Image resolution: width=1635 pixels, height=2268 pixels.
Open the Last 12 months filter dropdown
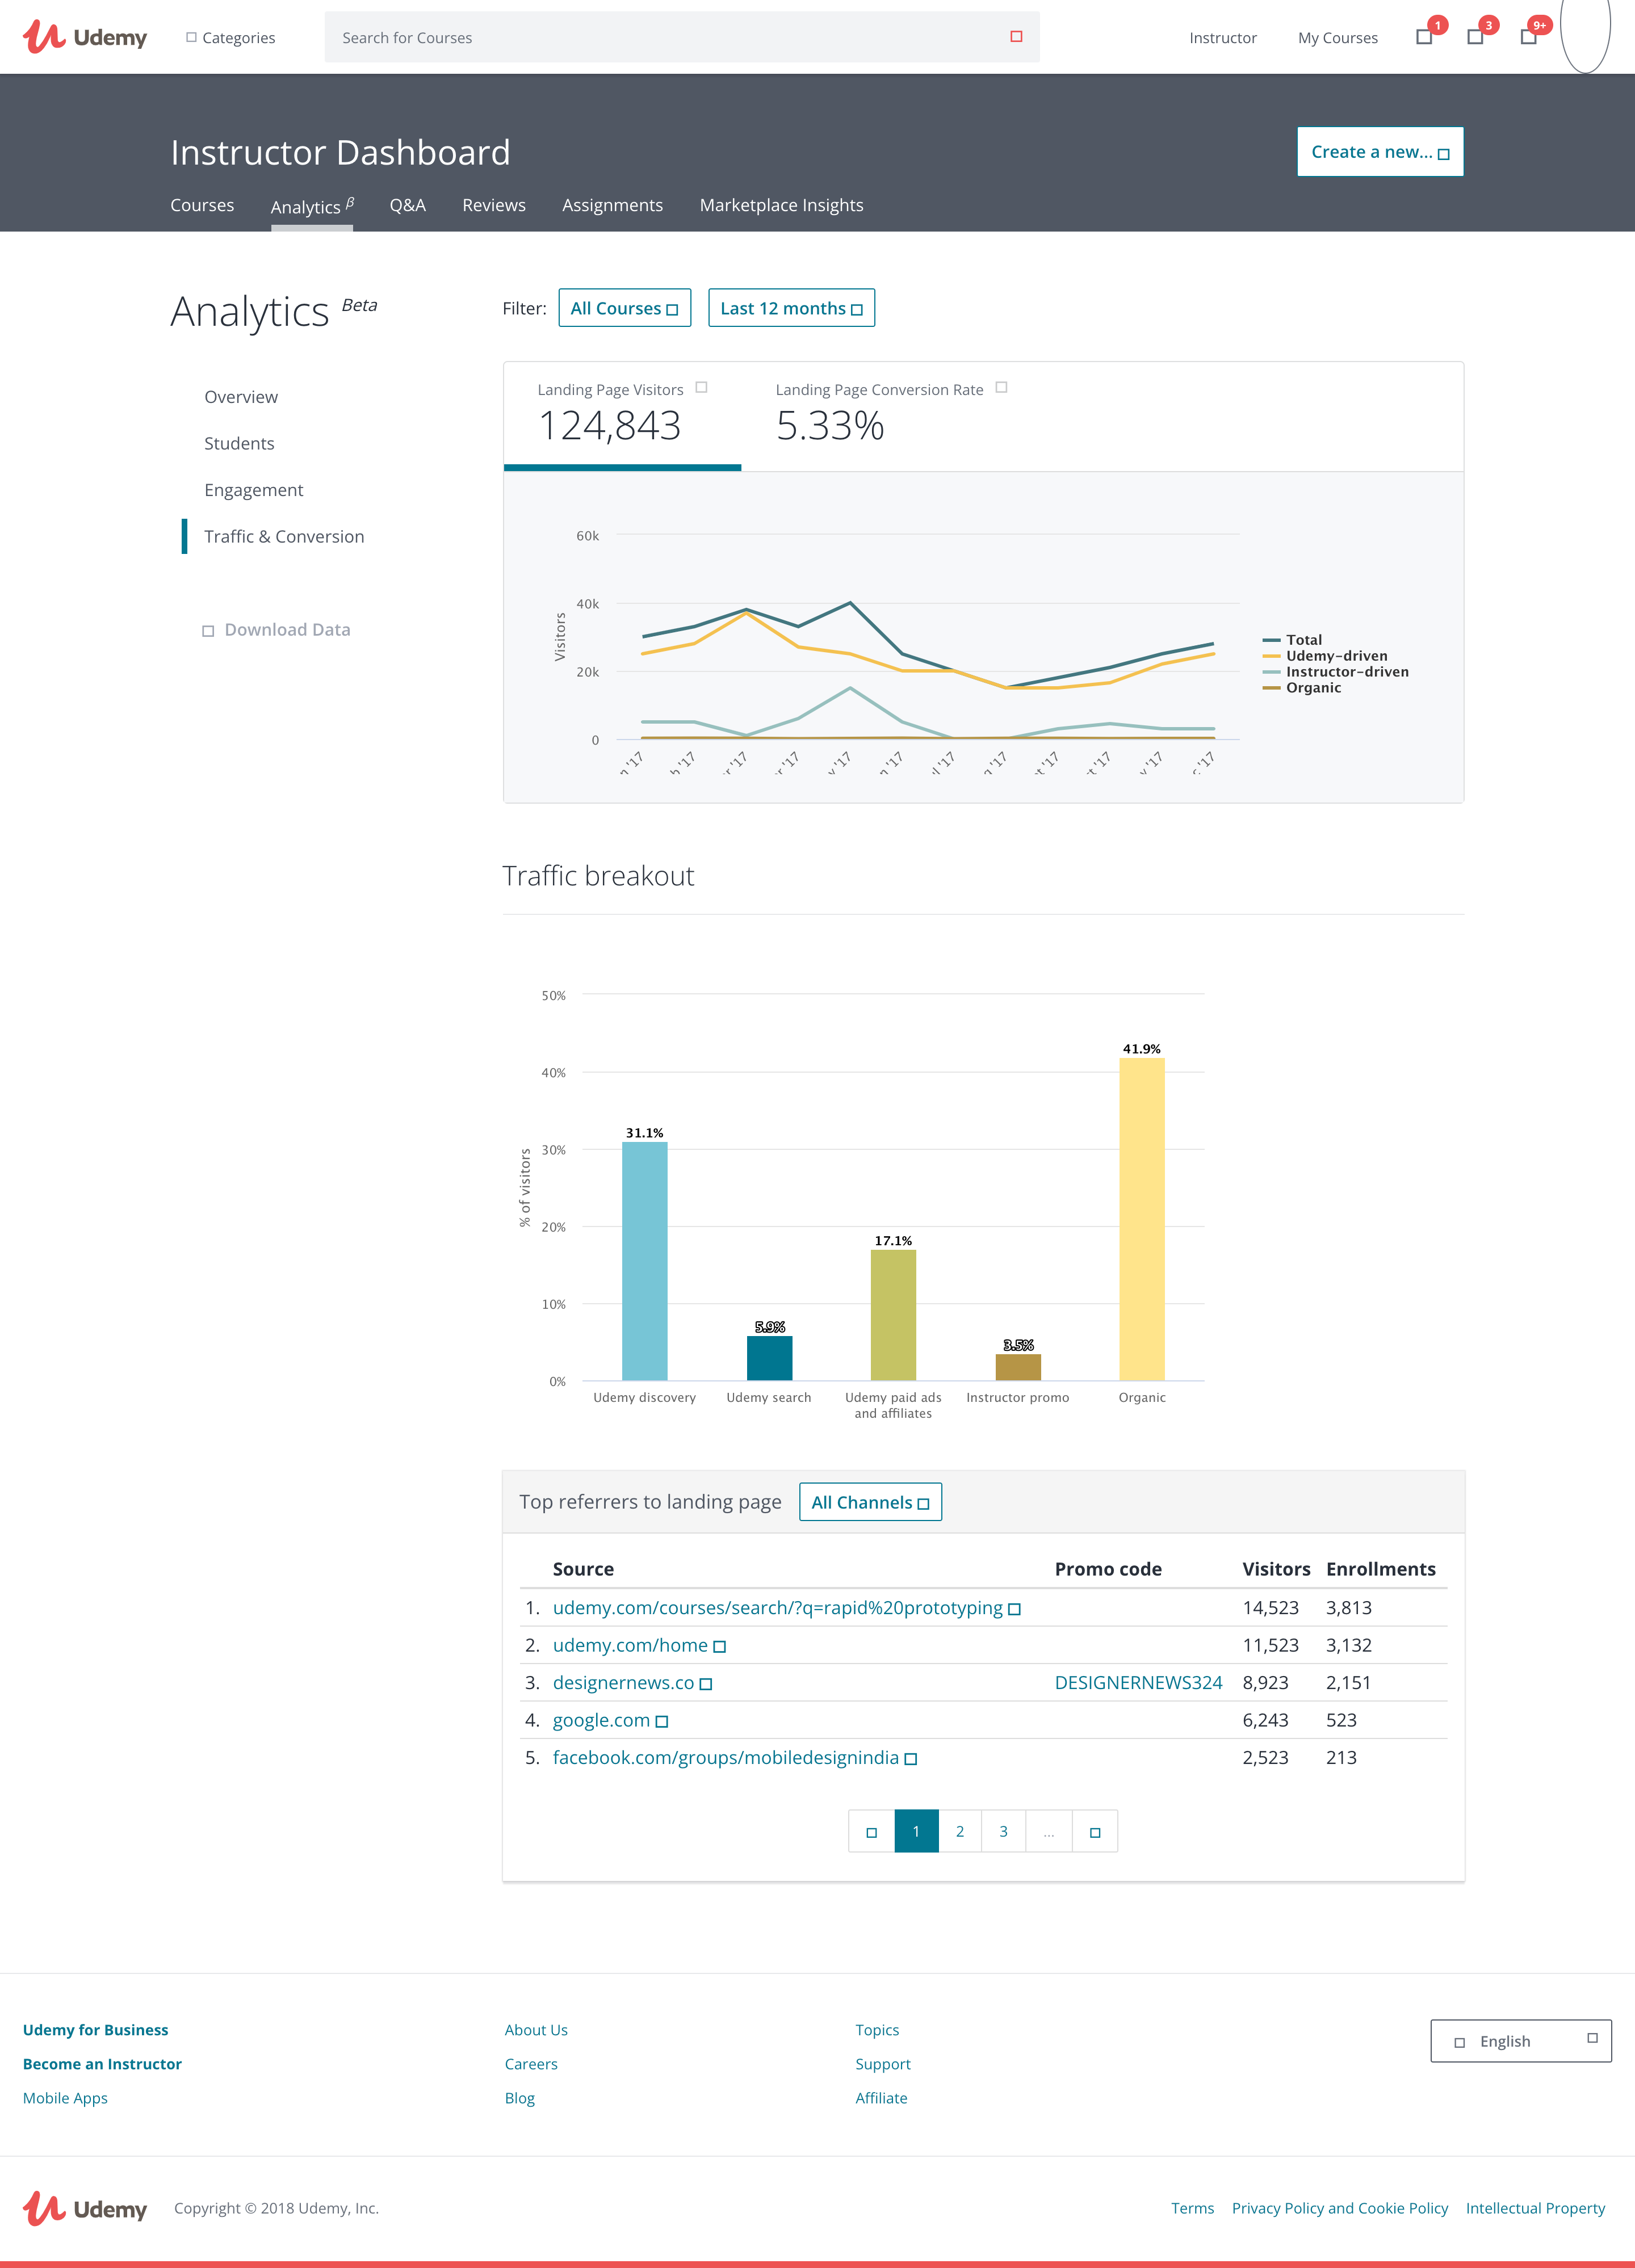(791, 308)
